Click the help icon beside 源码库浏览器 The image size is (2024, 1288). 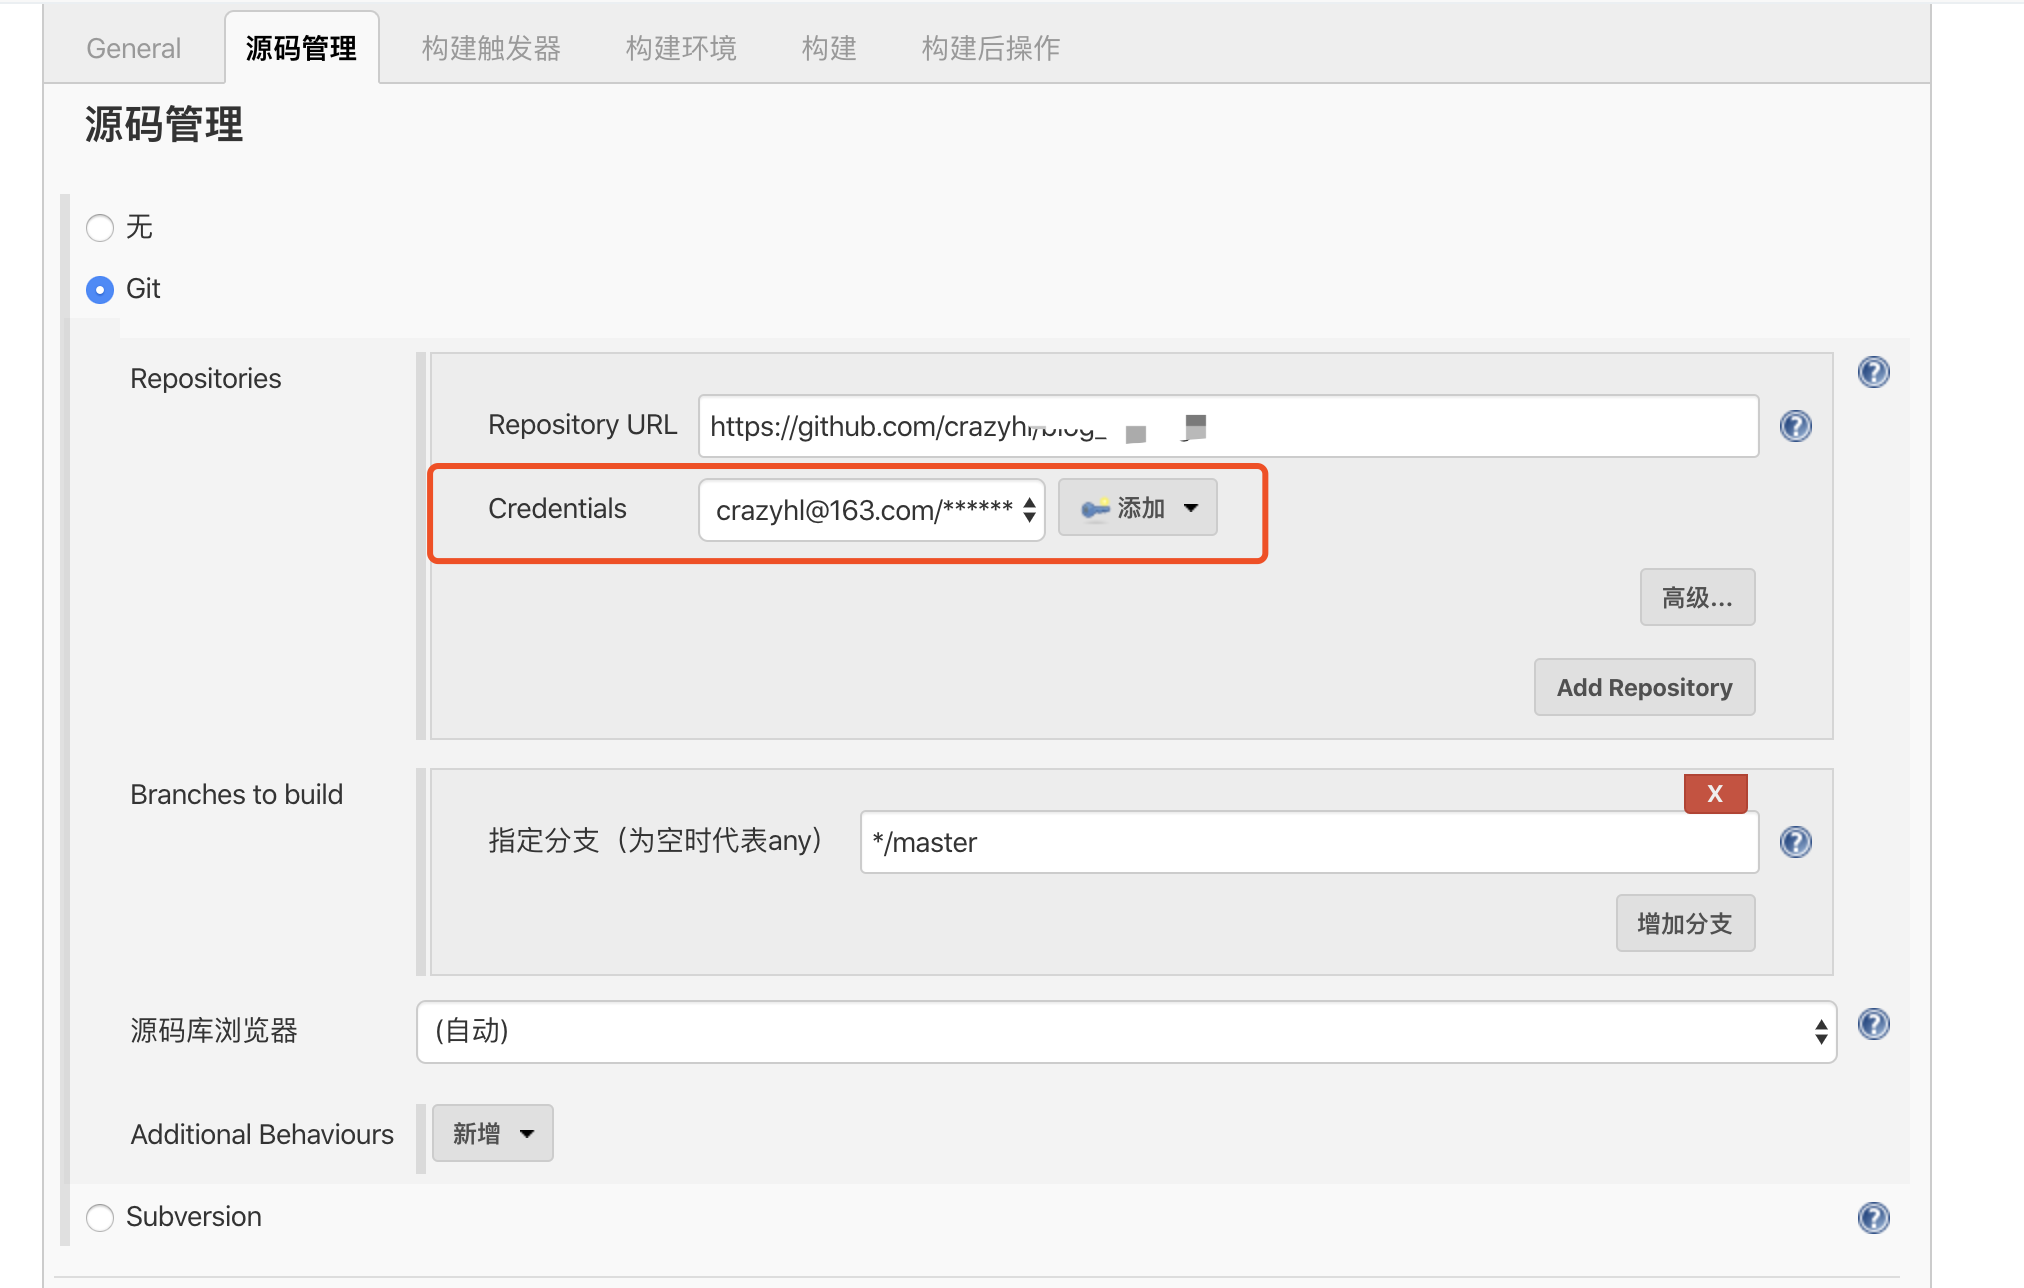(1874, 1024)
